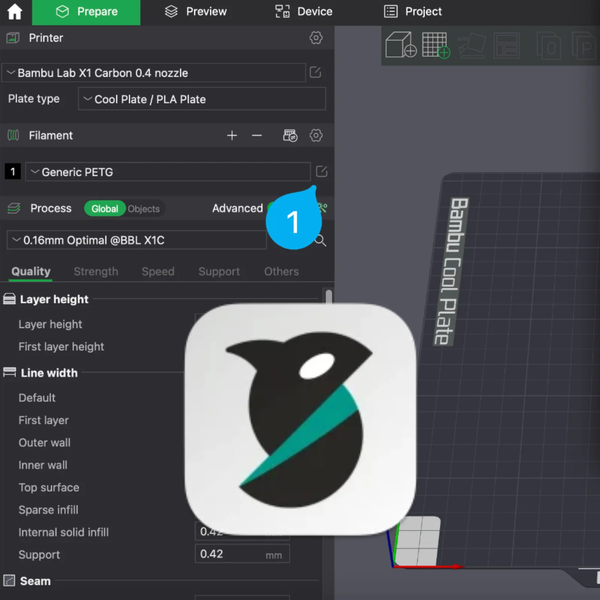Select Bambu Lab X1 Carbon printer dropdown
The image size is (600, 600).
point(154,73)
